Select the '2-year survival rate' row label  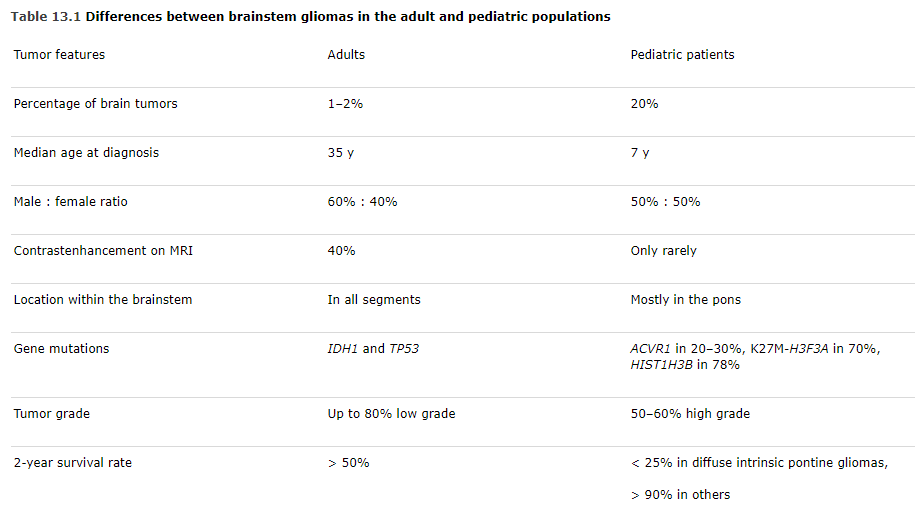(x=73, y=463)
